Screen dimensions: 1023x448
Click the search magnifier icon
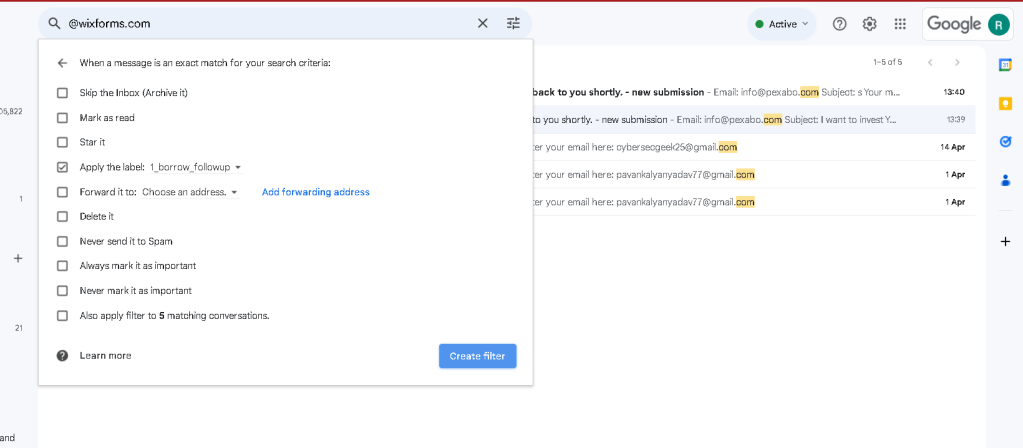pos(55,24)
